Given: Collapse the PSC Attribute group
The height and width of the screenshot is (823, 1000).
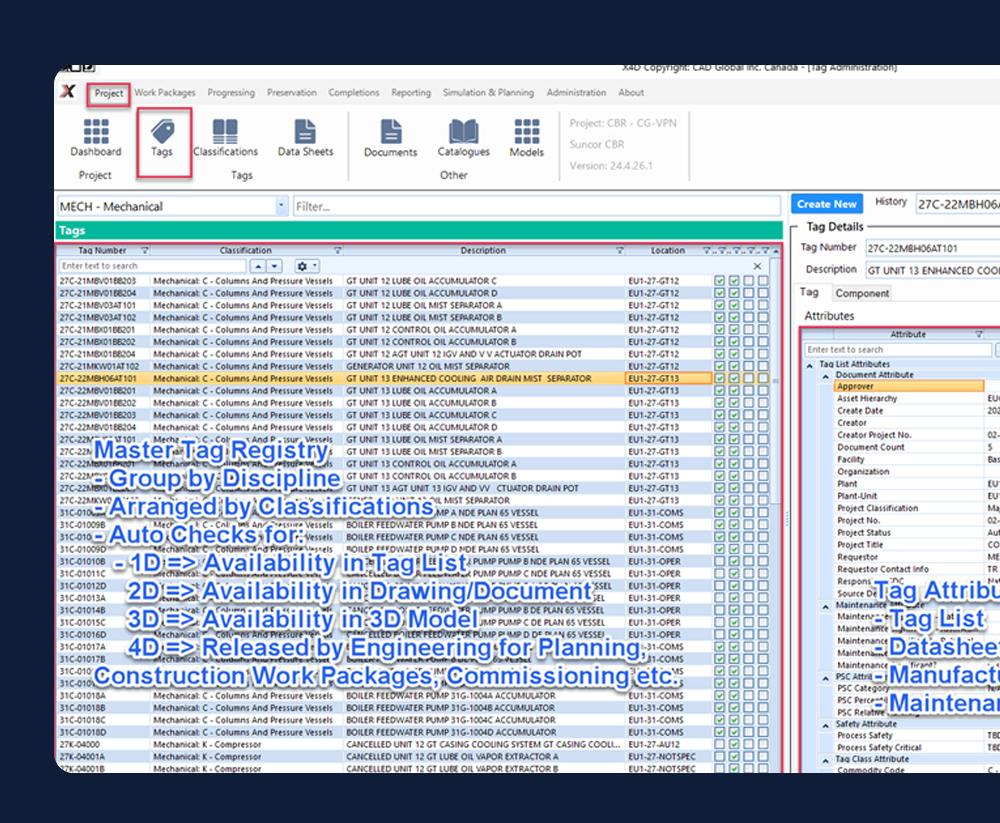Looking at the screenshot, I should point(825,678).
